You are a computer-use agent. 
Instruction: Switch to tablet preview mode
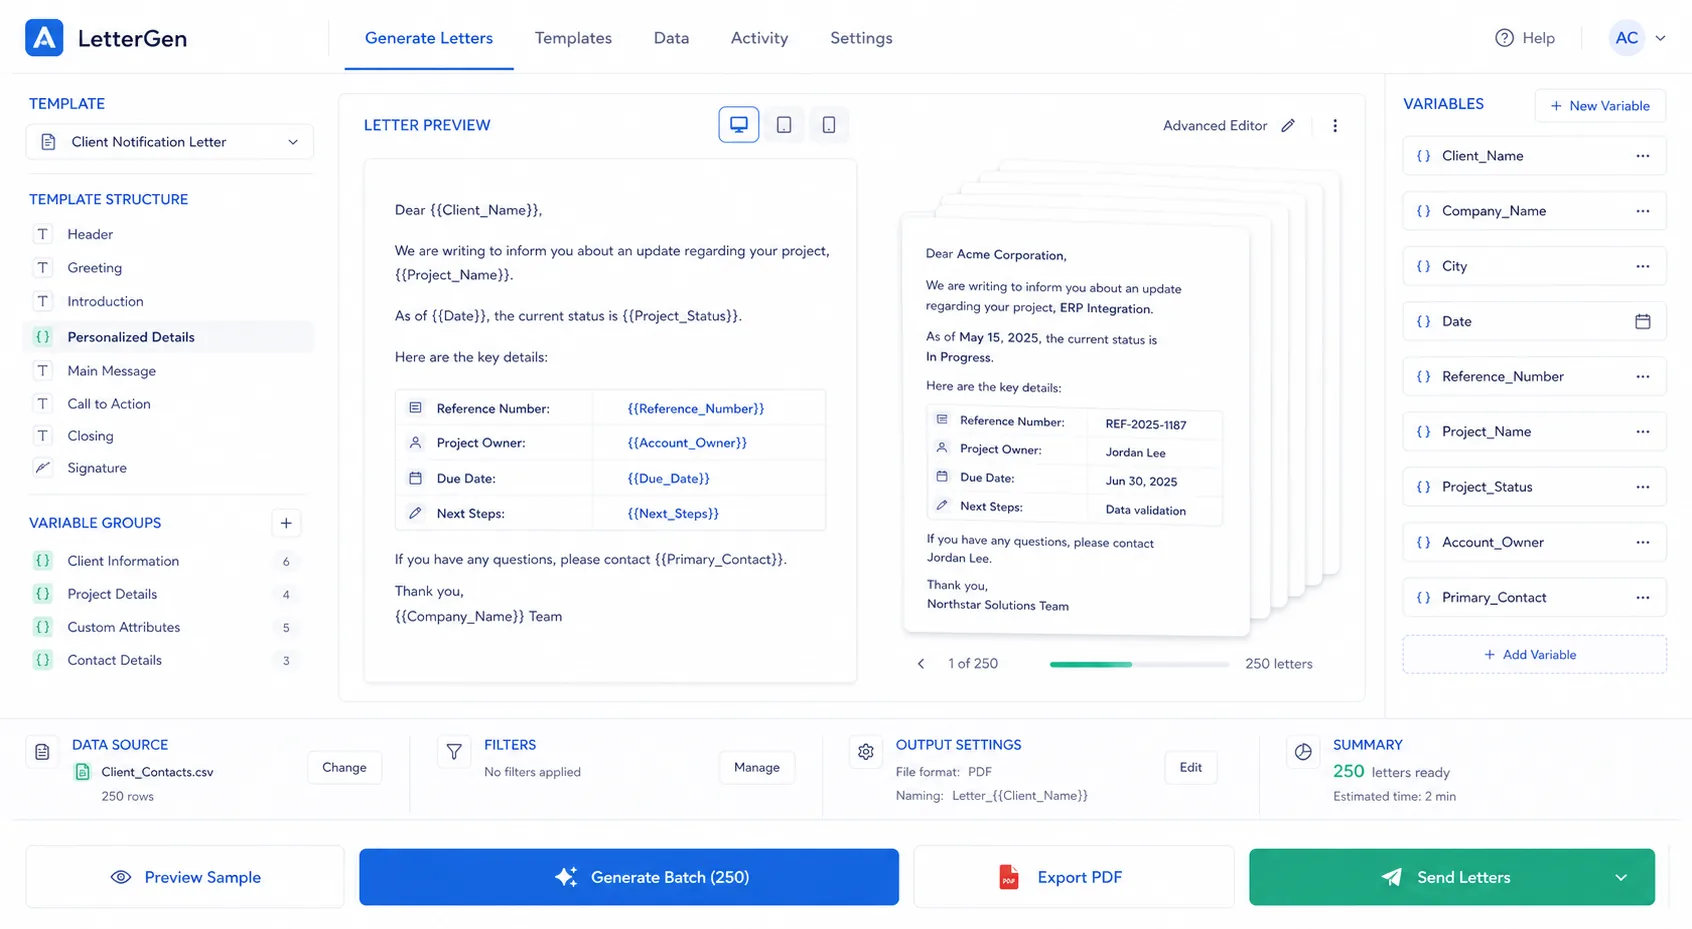[784, 125]
